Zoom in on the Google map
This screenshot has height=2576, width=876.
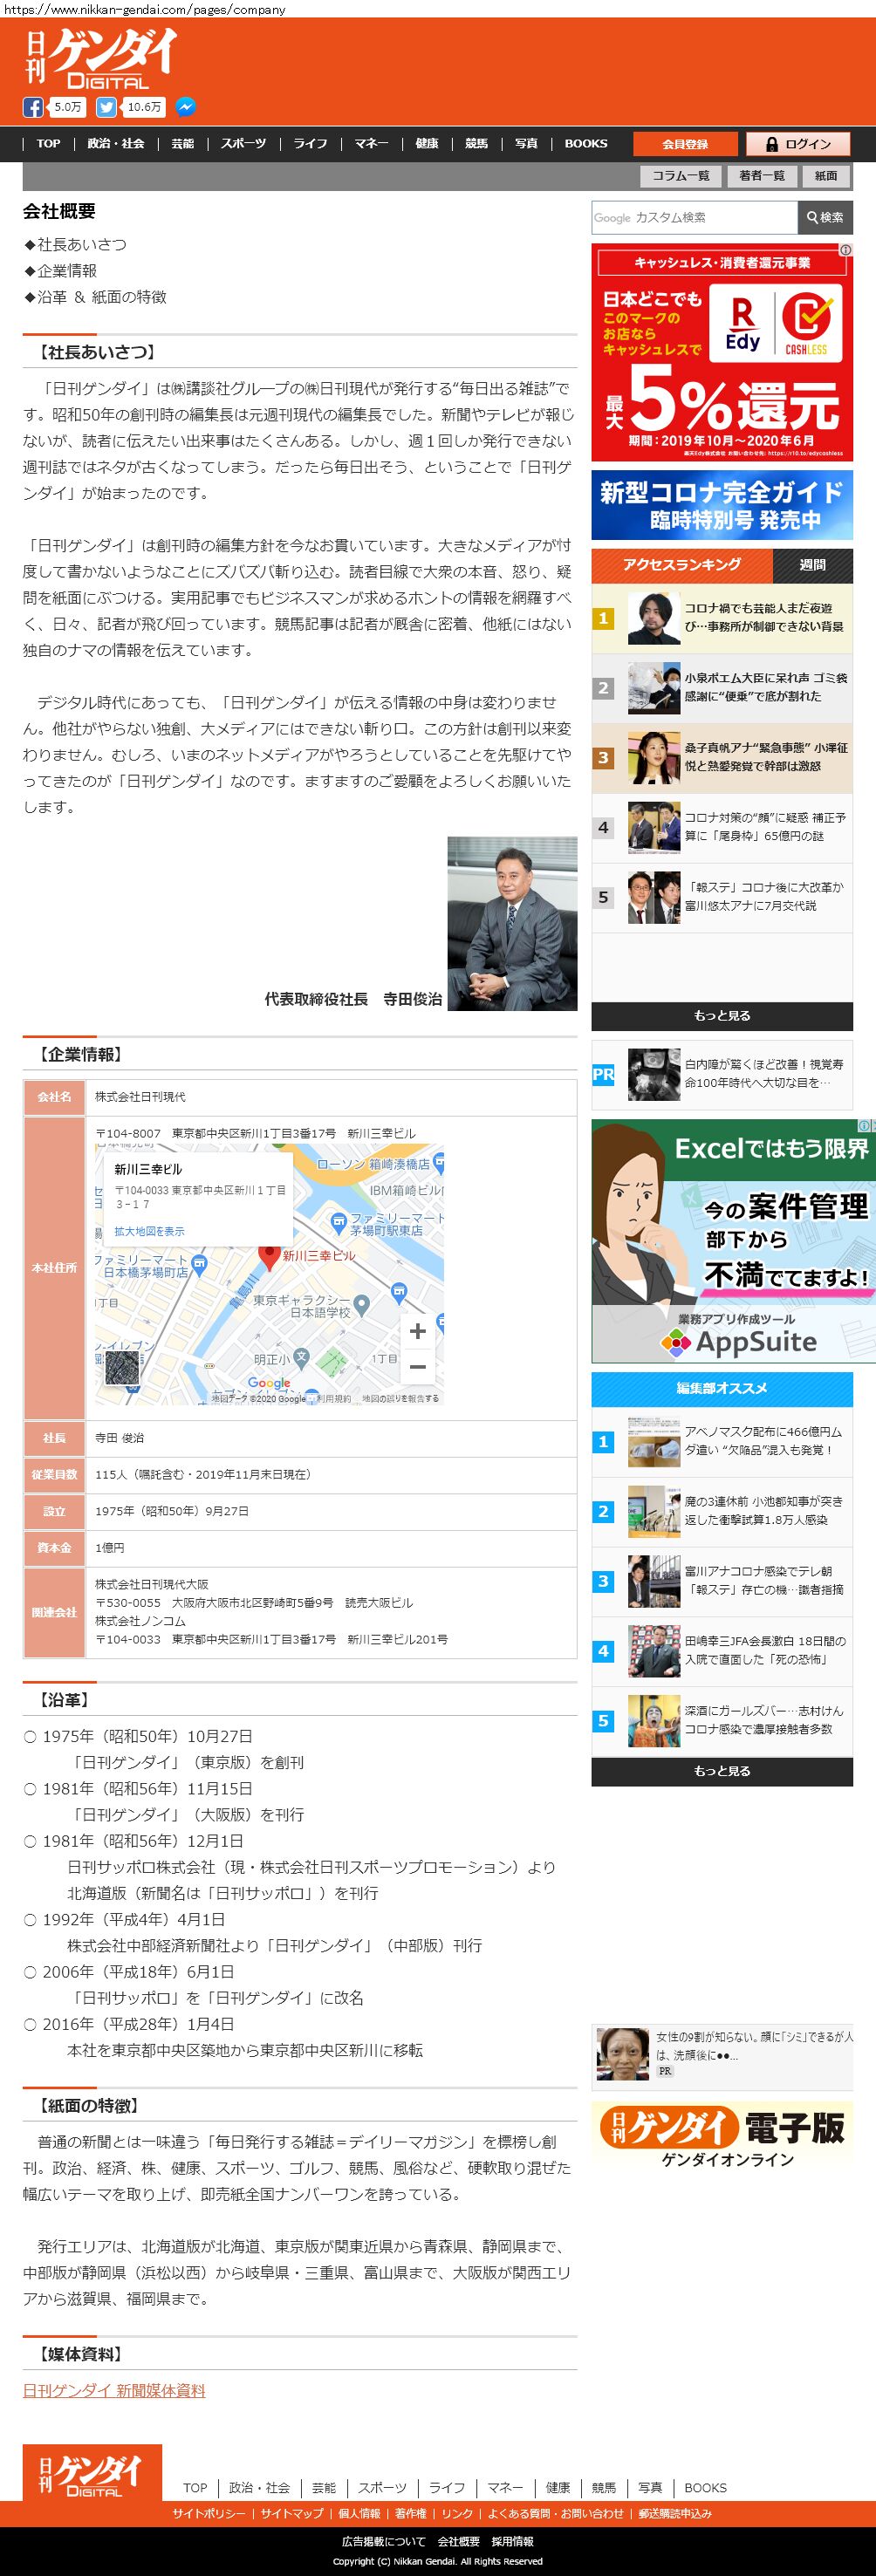(418, 1331)
